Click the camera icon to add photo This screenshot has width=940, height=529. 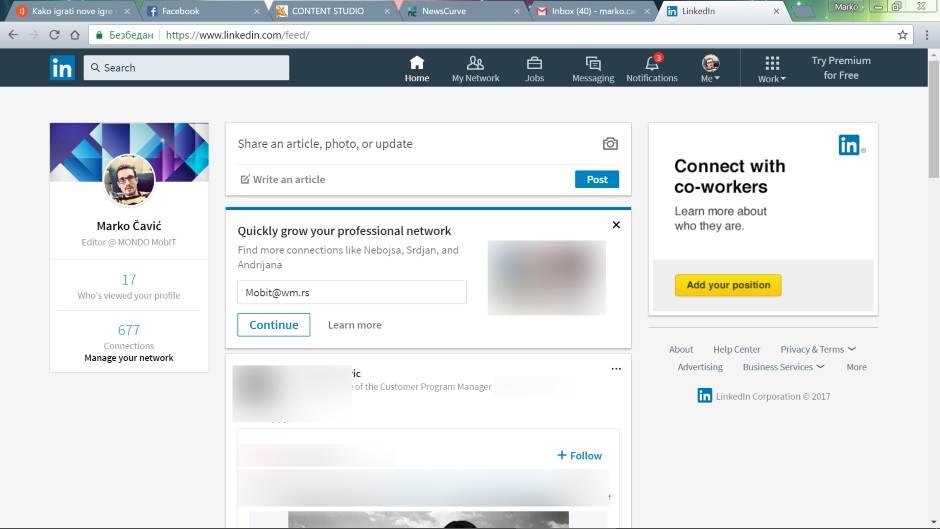(610, 143)
